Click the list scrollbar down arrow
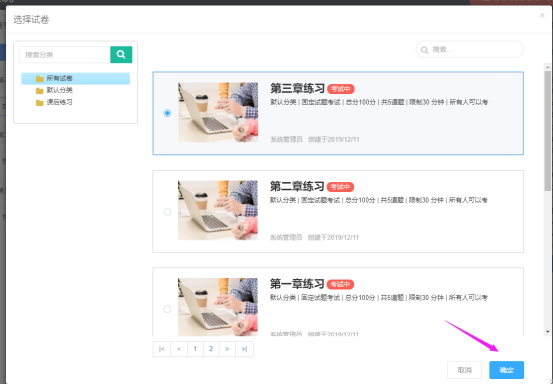The height and width of the screenshot is (384, 553). [x=547, y=332]
